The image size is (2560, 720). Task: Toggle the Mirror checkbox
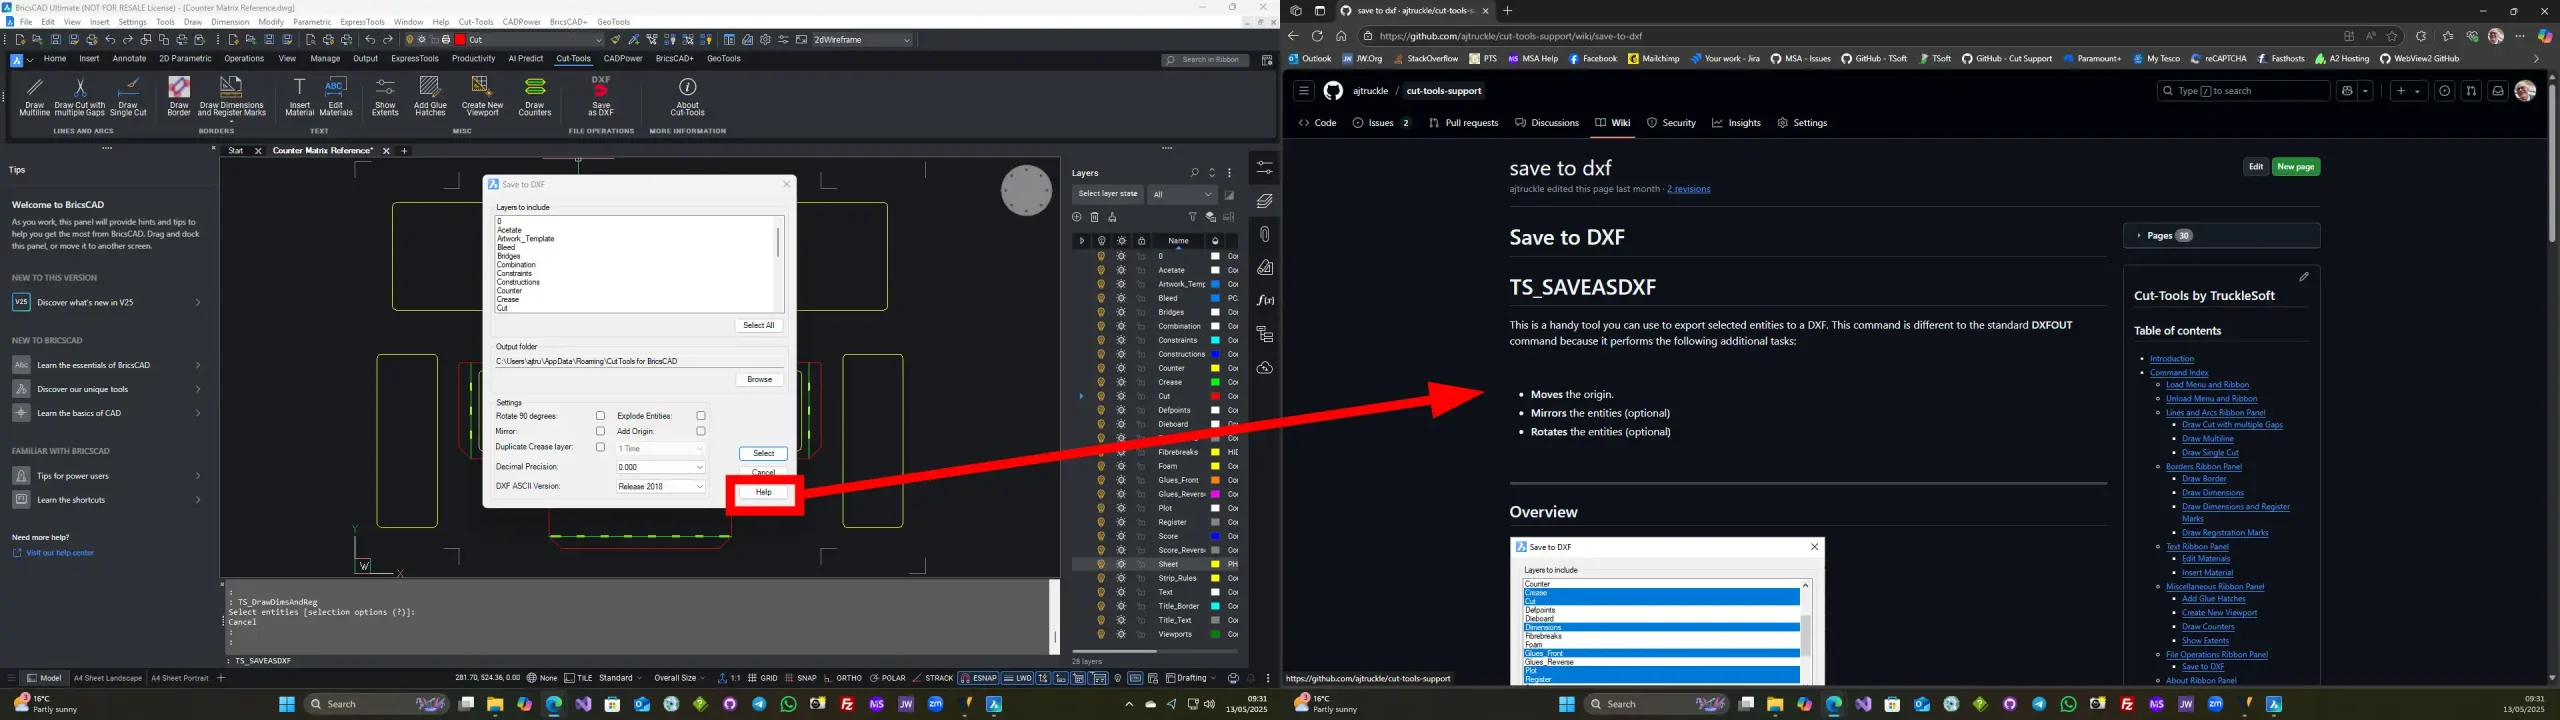pyautogui.click(x=600, y=432)
